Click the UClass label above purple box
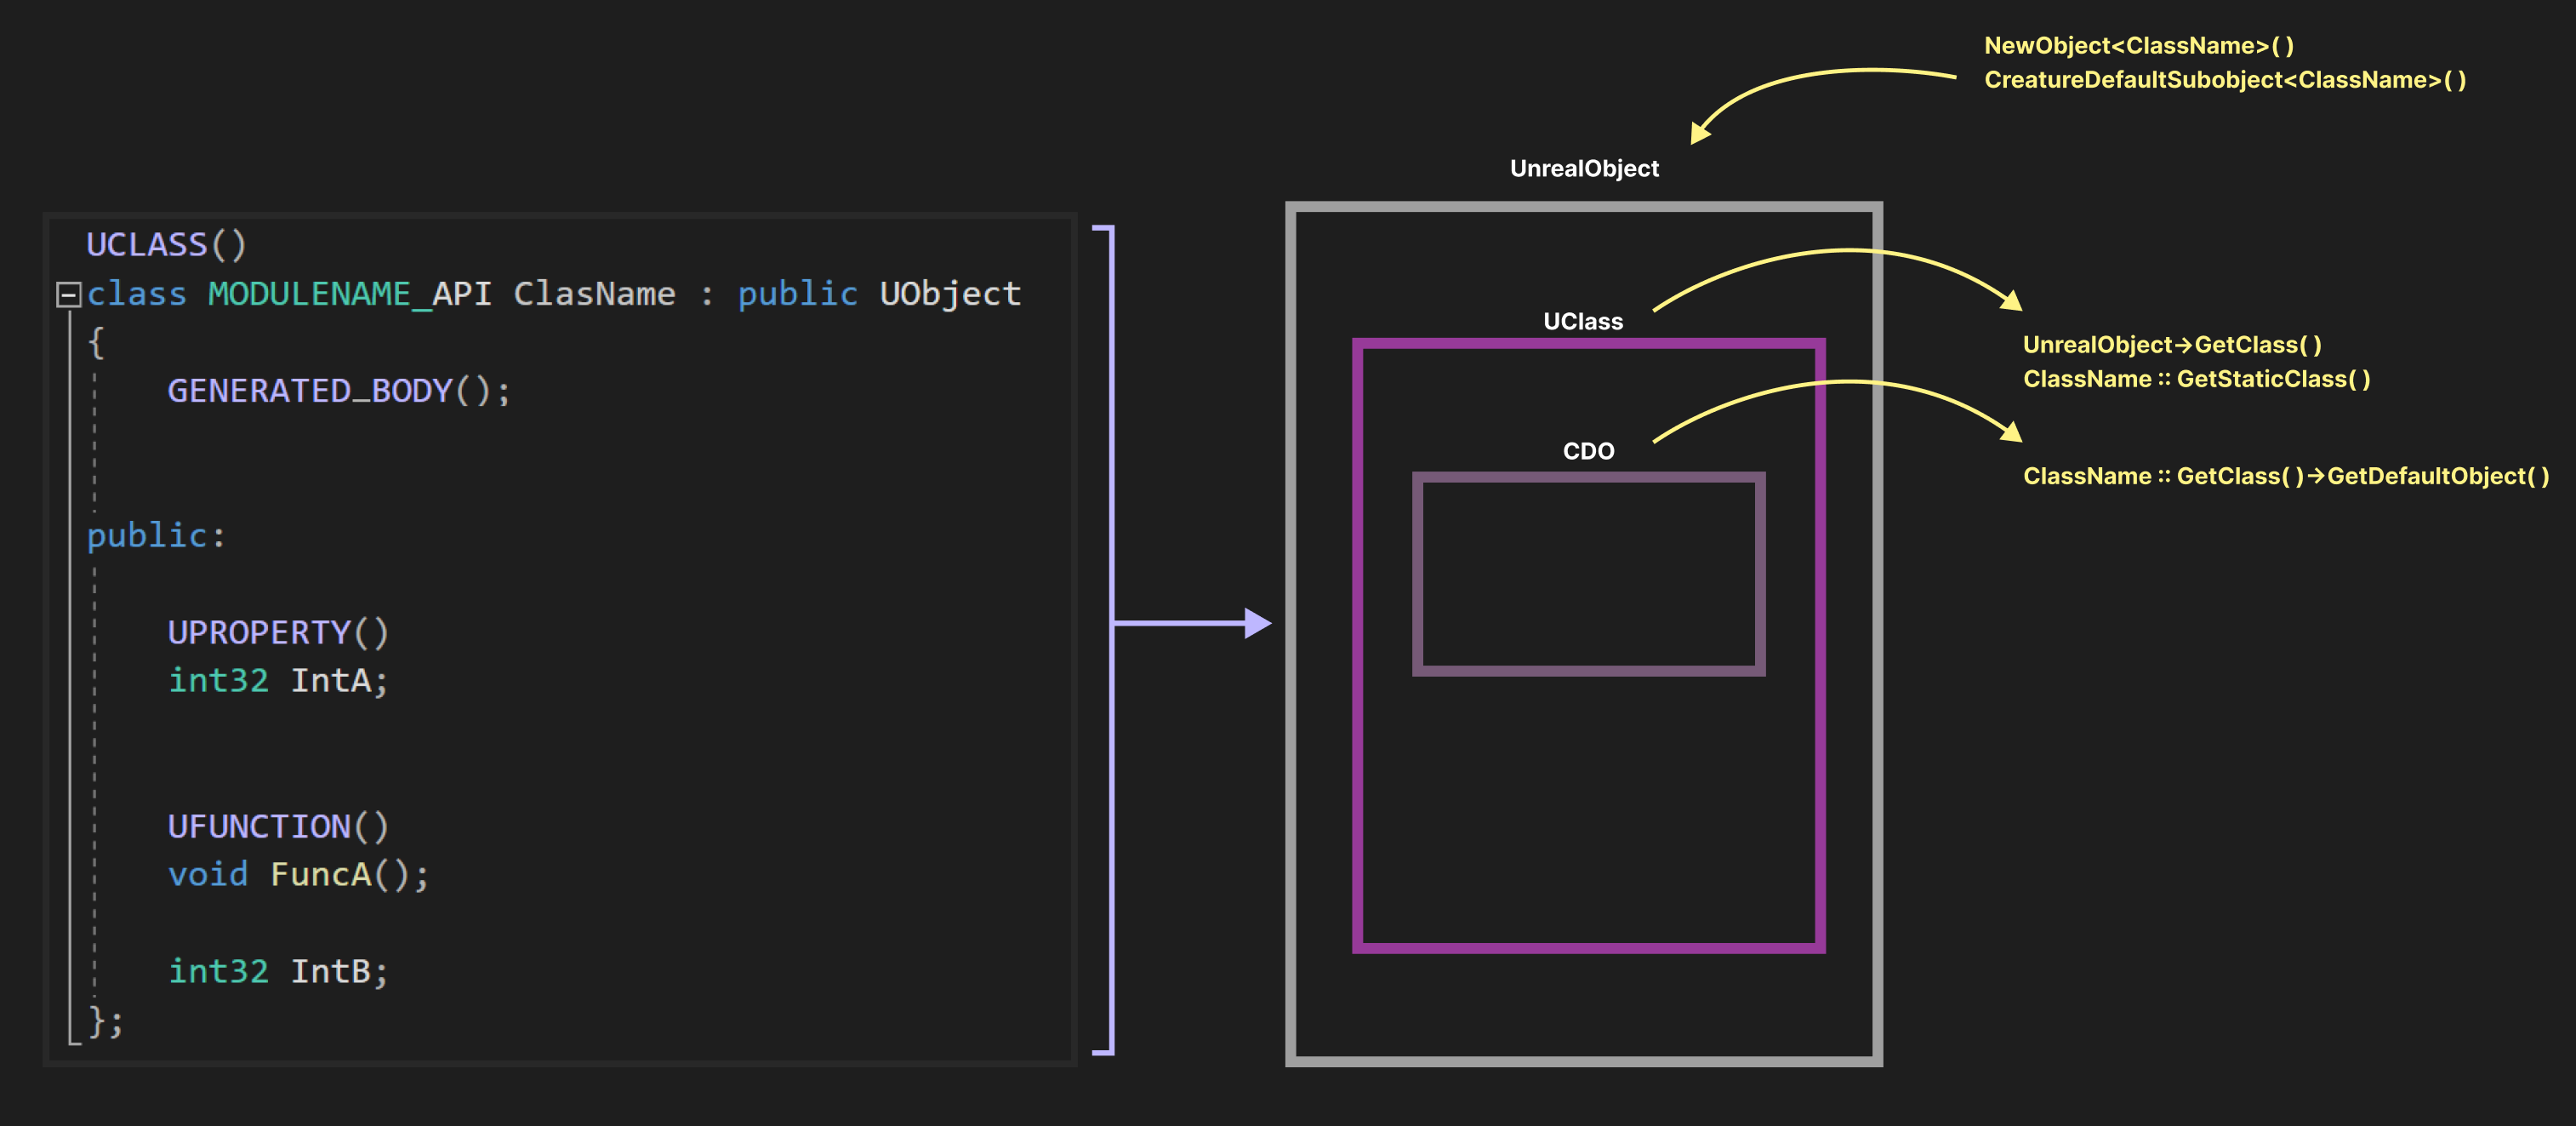The image size is (2576, 1126). [x=1582, y=322]
